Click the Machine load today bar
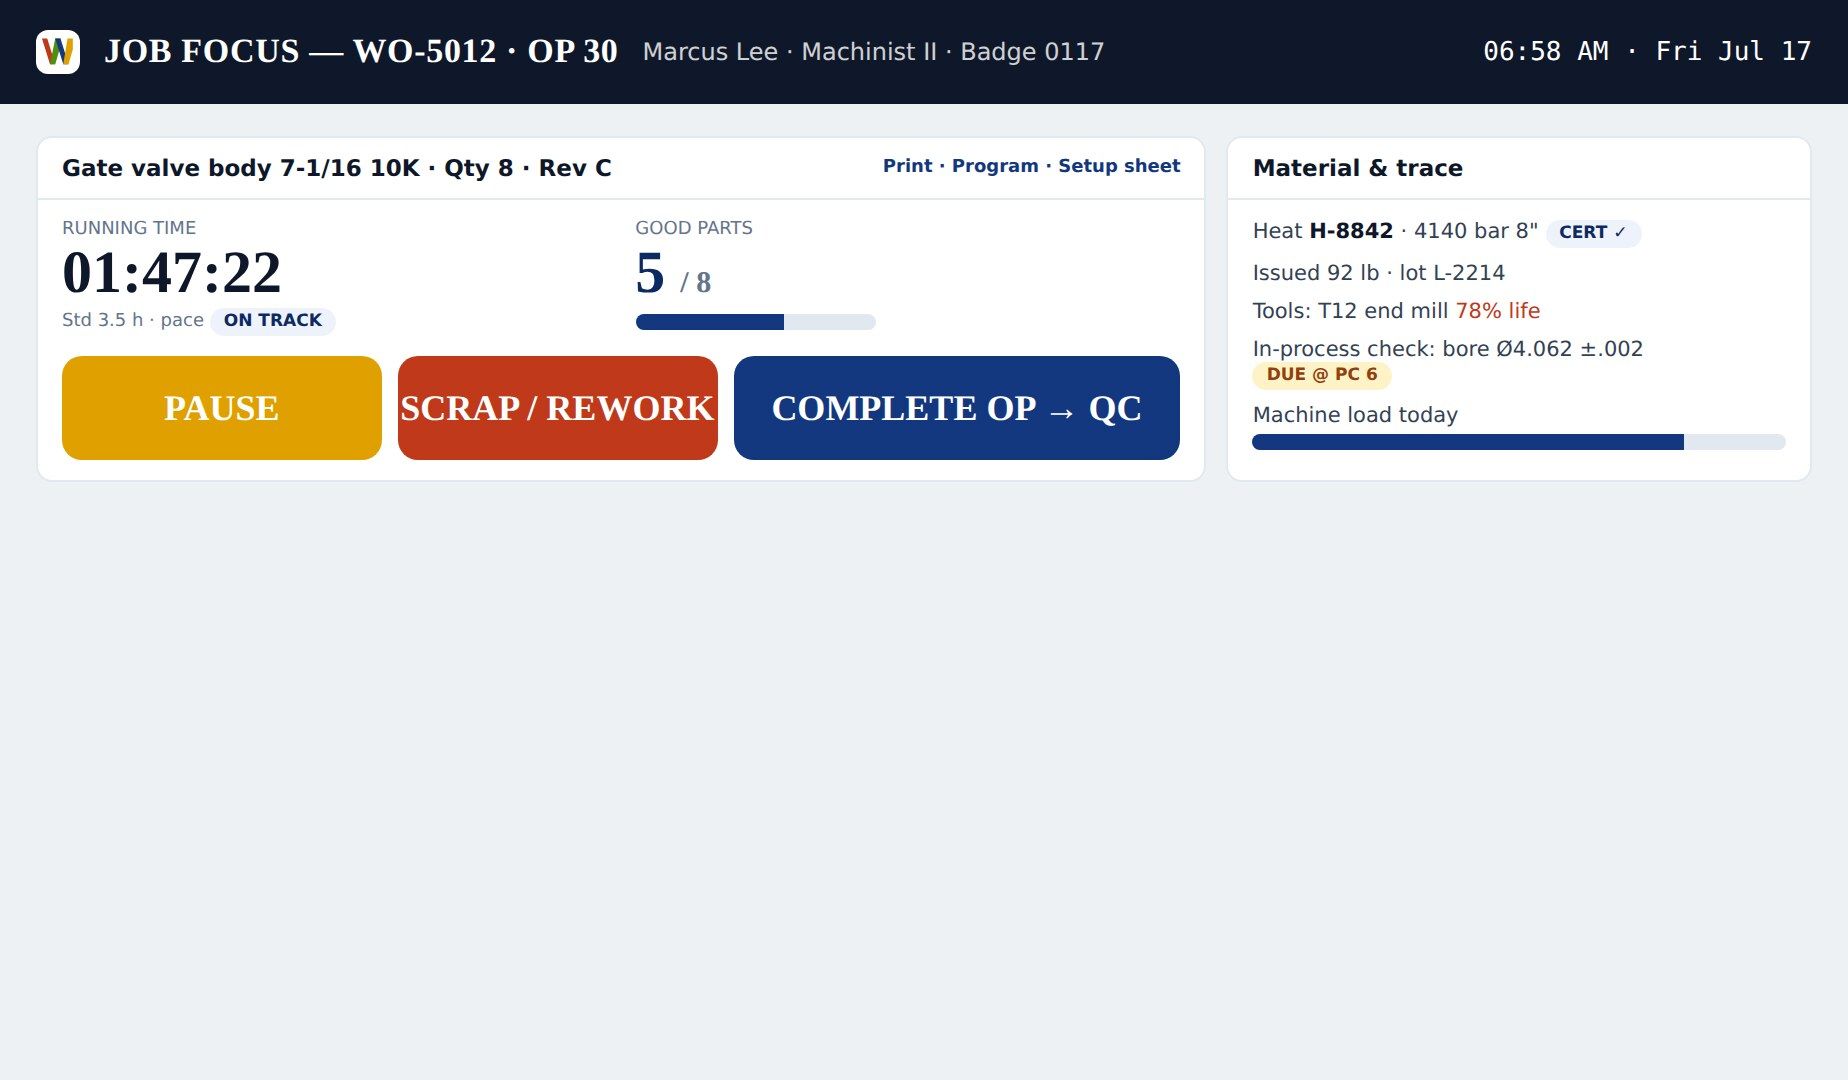This screenshot has height=1080, width=1848. pos(1518,442)
